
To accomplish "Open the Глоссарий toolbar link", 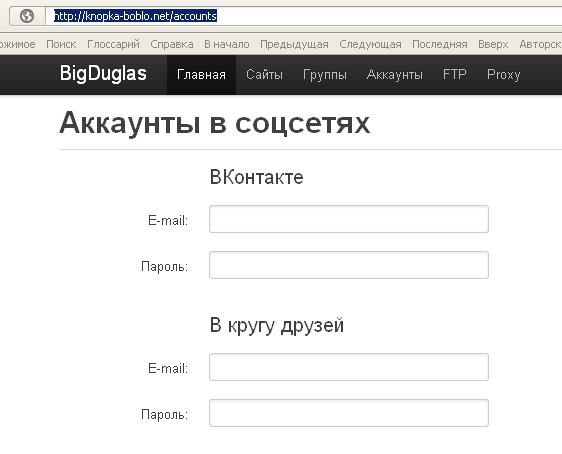I will 113,44.
